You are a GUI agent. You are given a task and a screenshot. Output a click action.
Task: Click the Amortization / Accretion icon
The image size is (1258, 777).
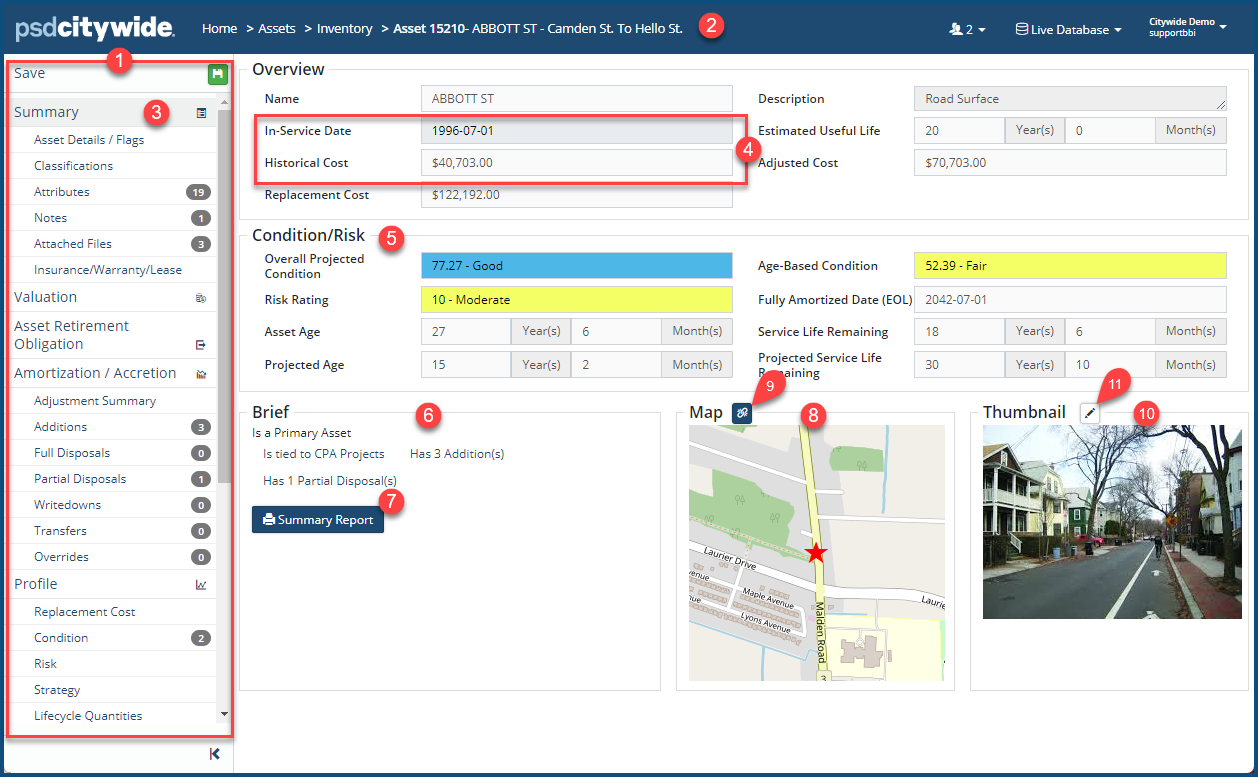[x=201, y=374]
